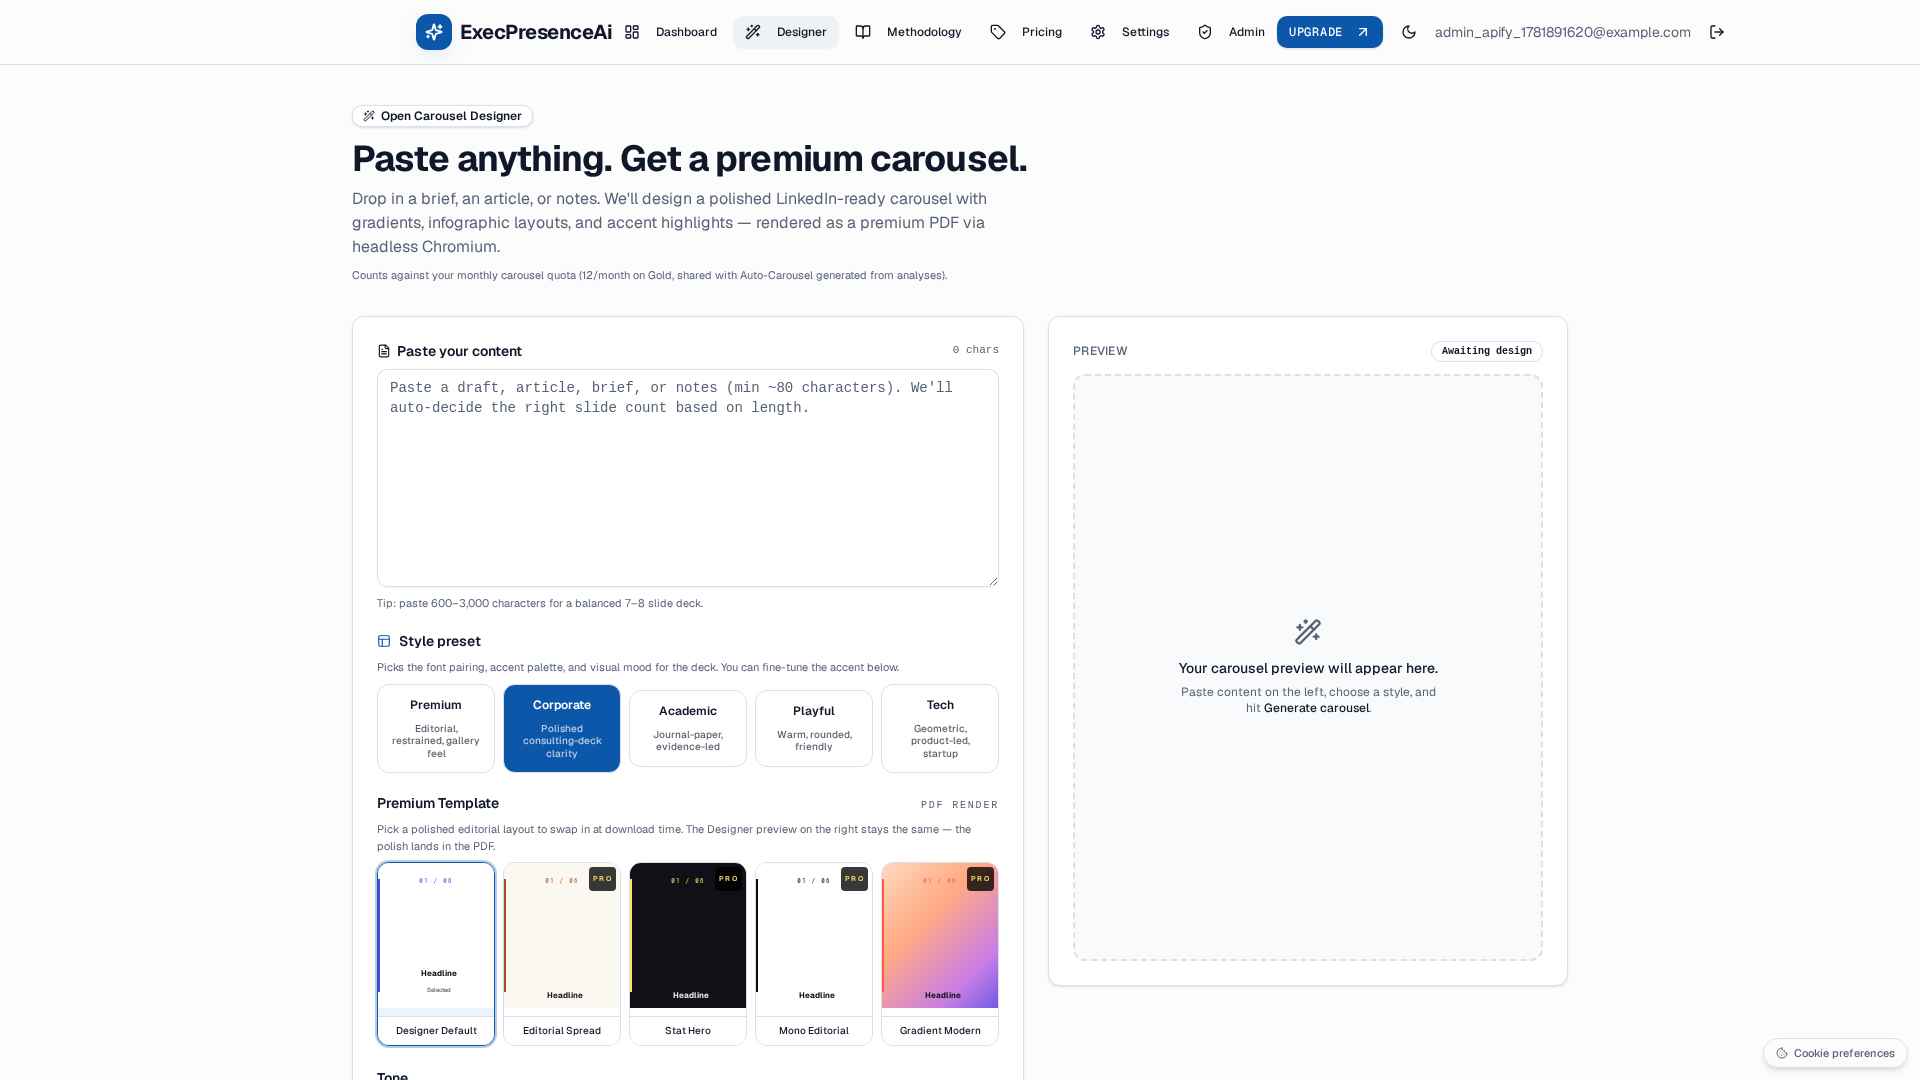
Task: Click the admin email address in header
Action: click(1563, 32)
